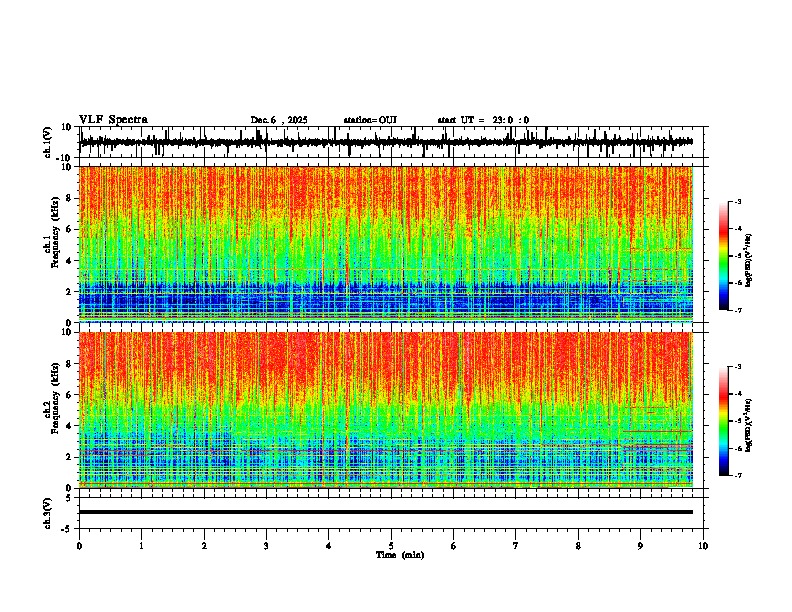Click the "3" time axis tick label

[266, 546]
